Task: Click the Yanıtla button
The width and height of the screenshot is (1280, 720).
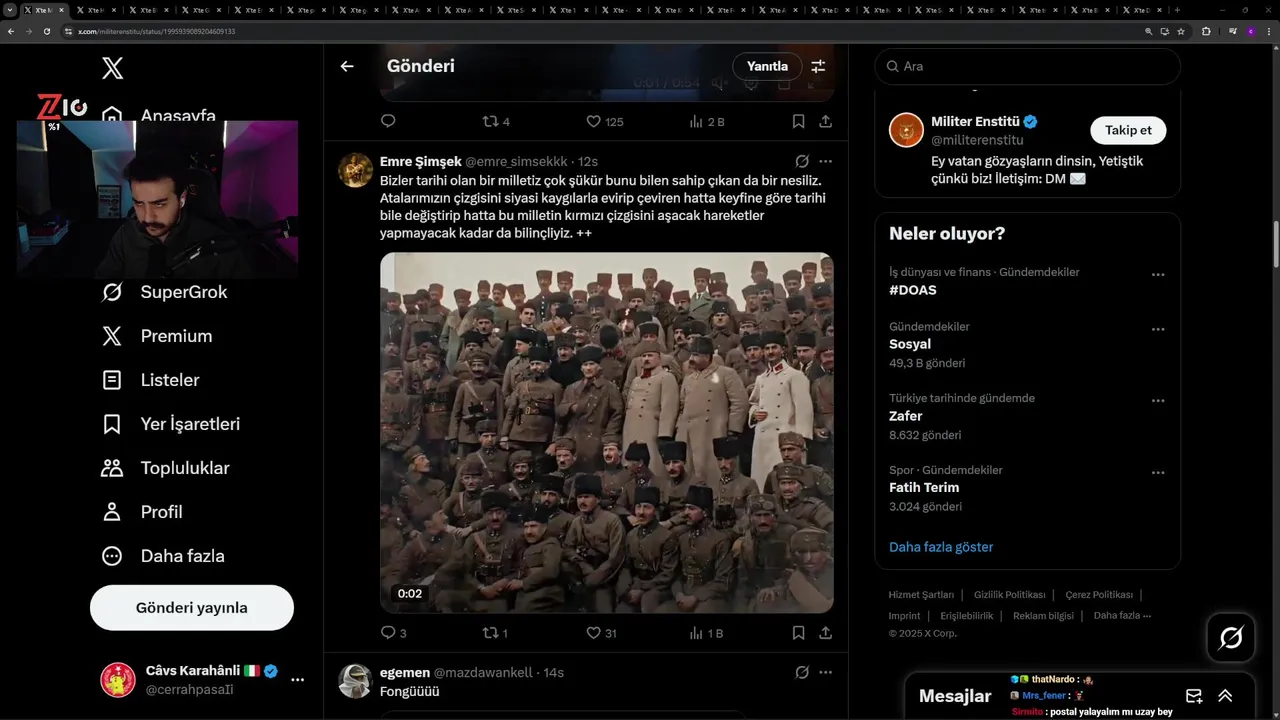Action: (767, 66)
